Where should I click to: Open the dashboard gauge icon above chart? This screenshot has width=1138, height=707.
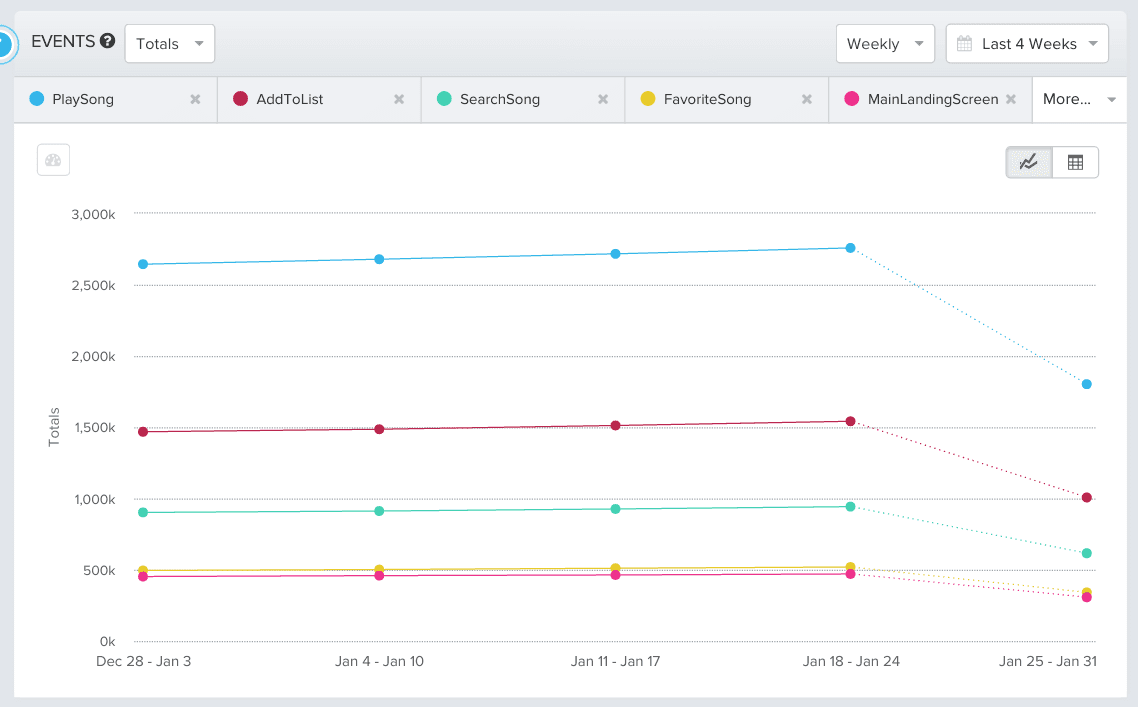tap(53, 160)
